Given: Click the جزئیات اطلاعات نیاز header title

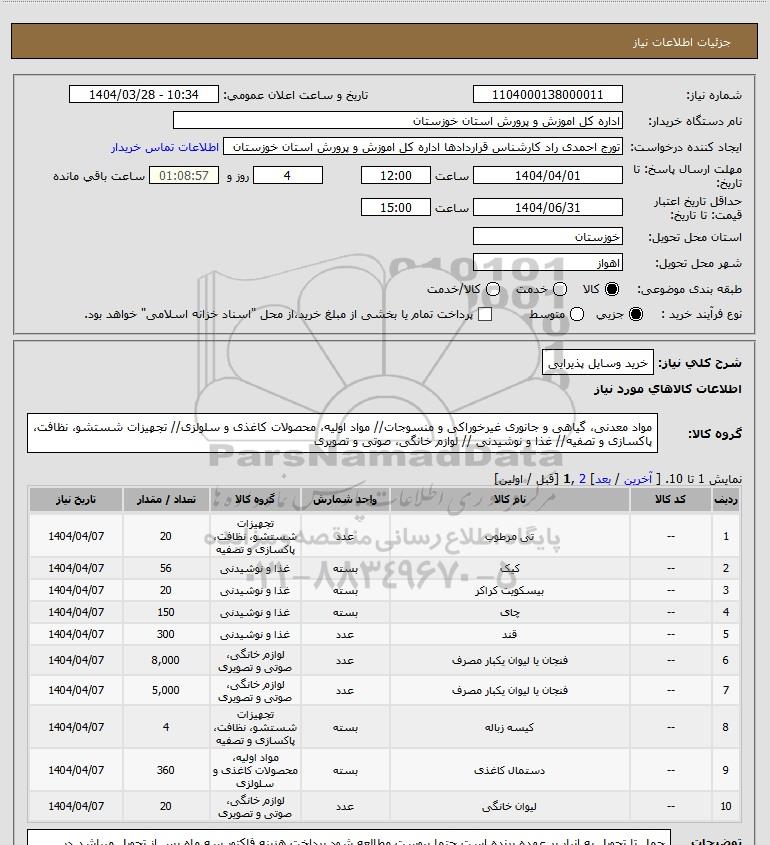Looking at the screenshot, I should (682, 41).
